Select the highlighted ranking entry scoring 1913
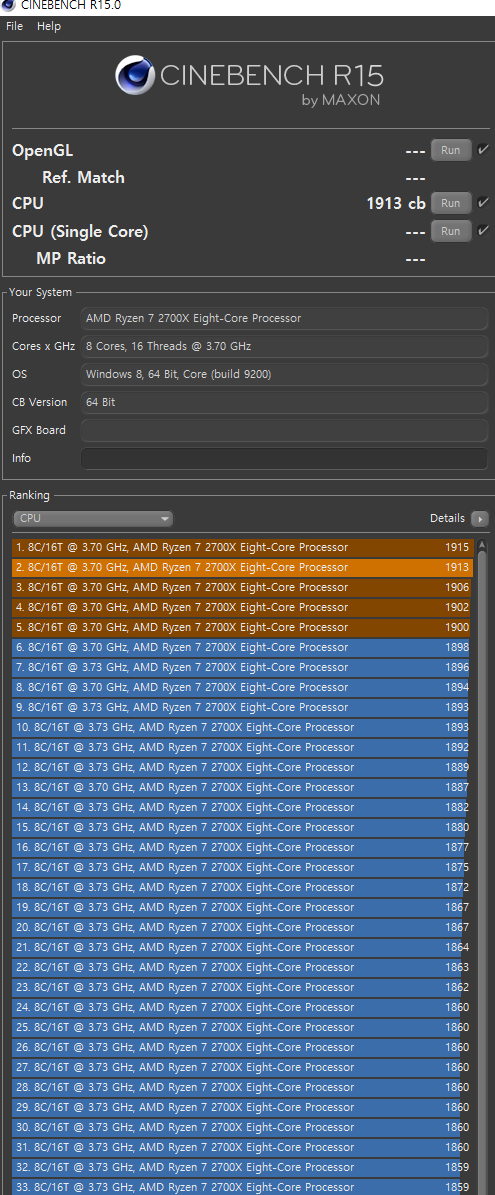This screenshot has height=1195, width=495. (242, 568)
